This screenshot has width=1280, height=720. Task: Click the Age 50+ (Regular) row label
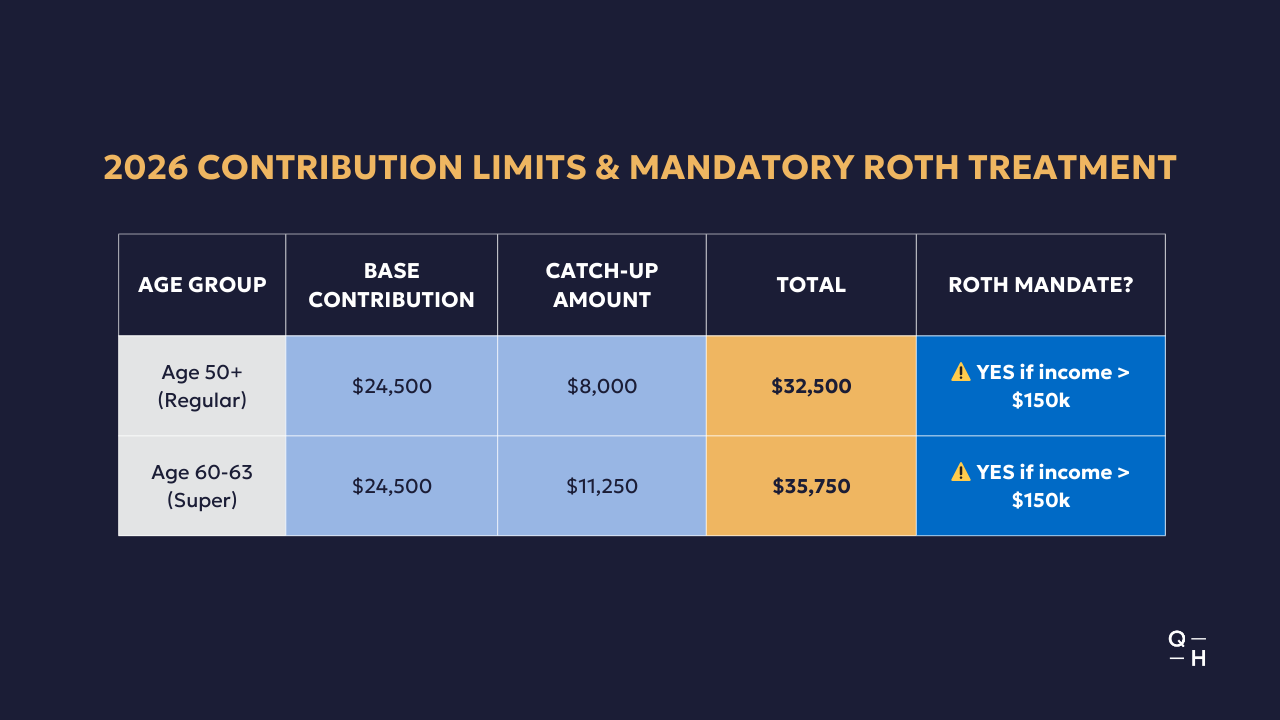(x=202, y=386)
